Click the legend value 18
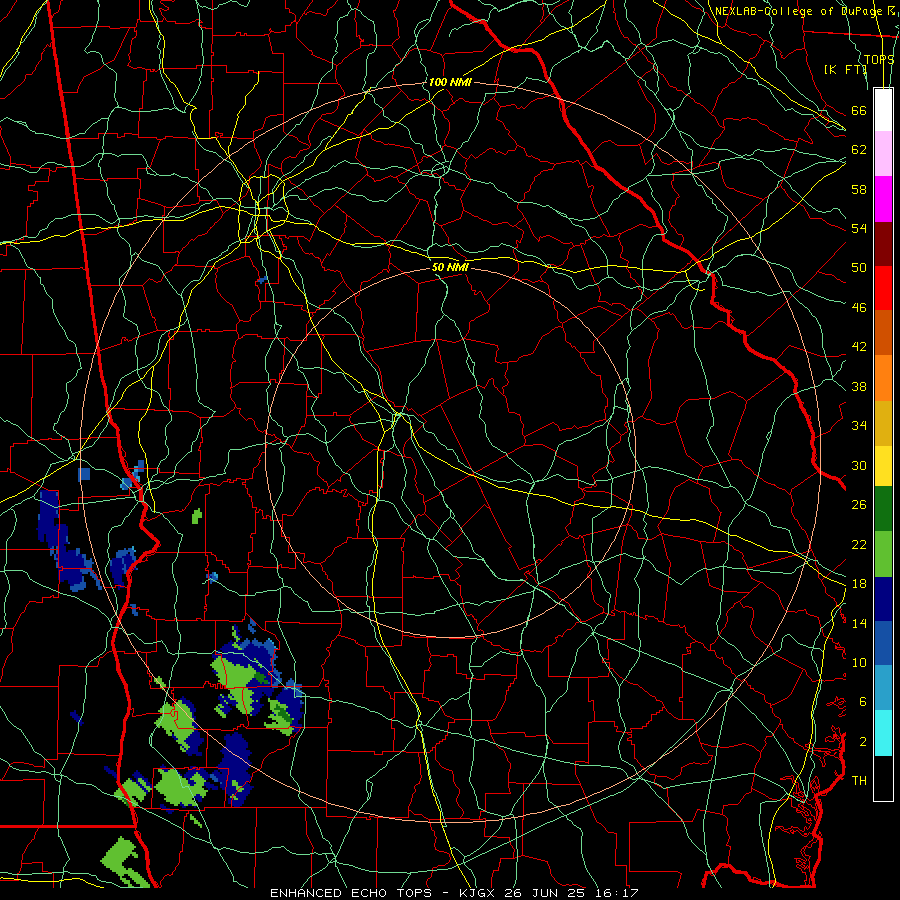The image size is (900, 900). coord(859,584)
